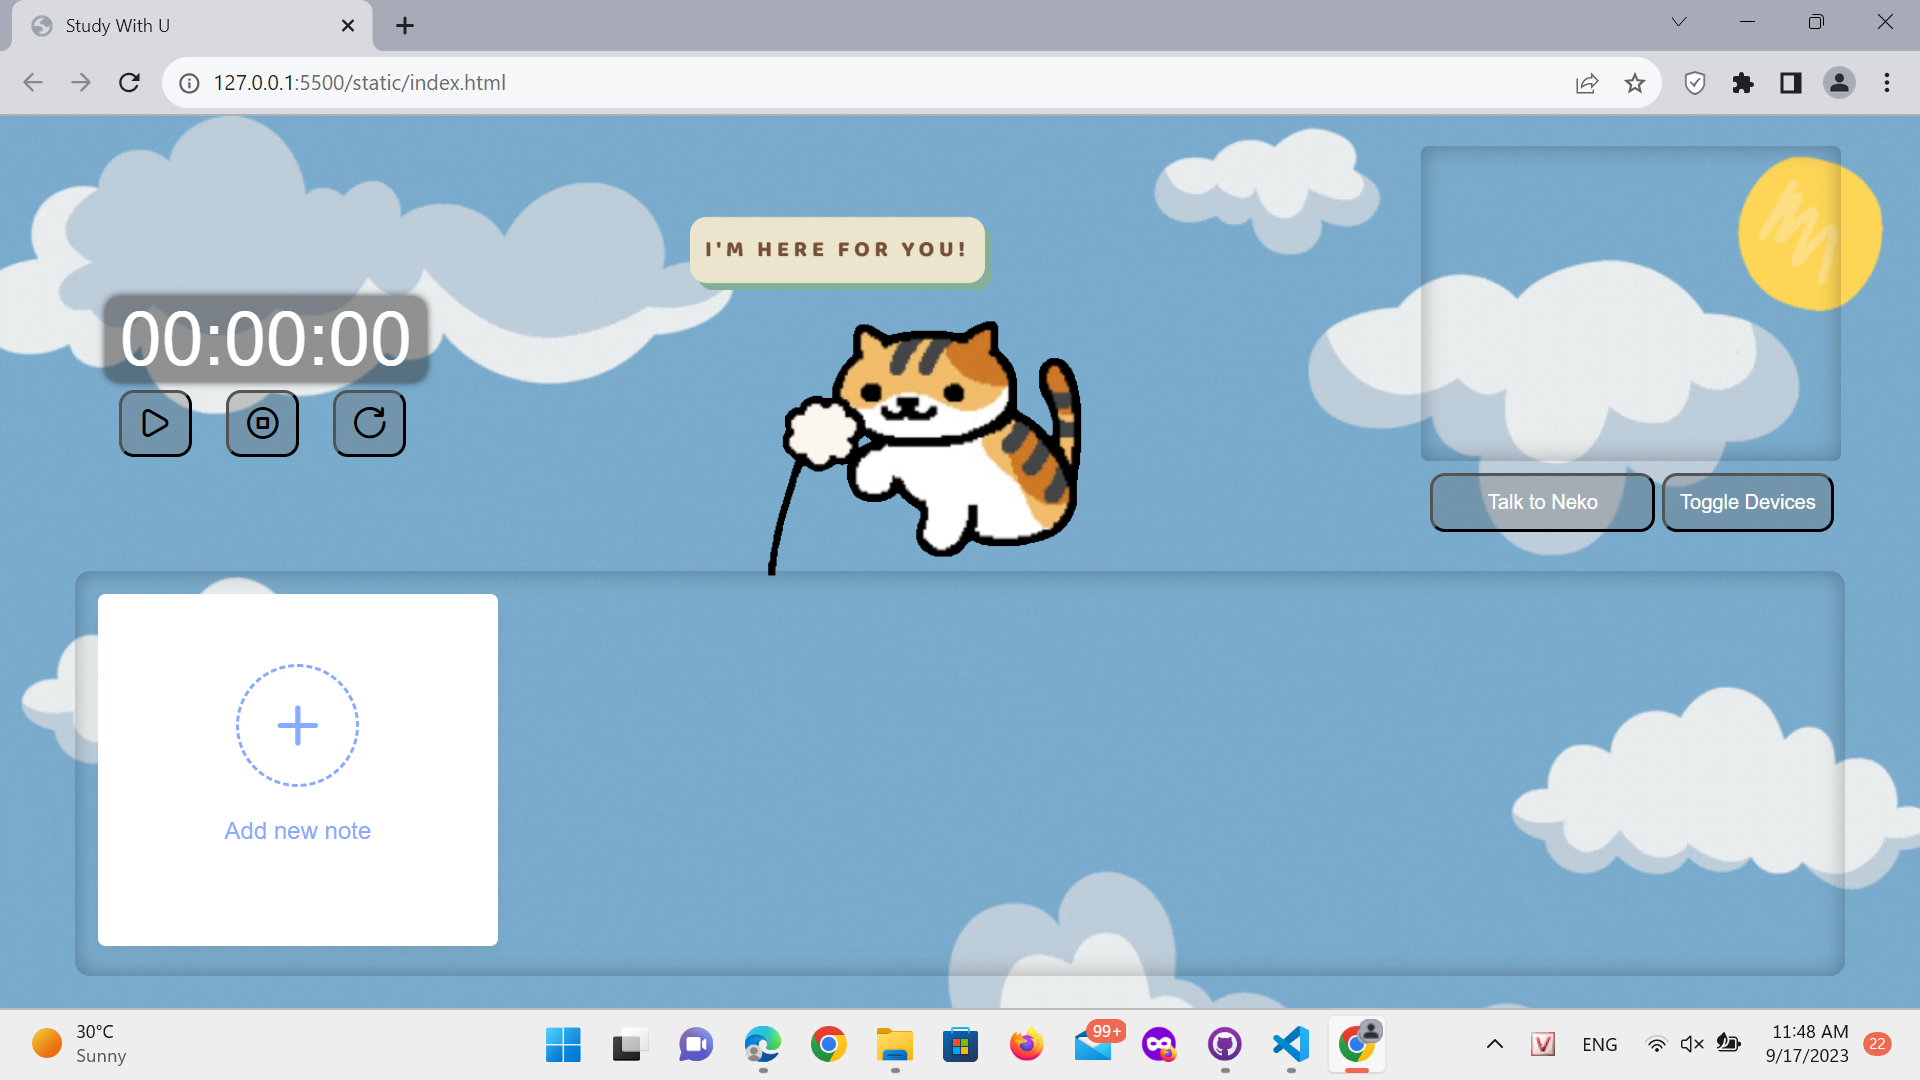Click the Talk to Neko button
Screen dimensions: 1920x1080
1542,502
